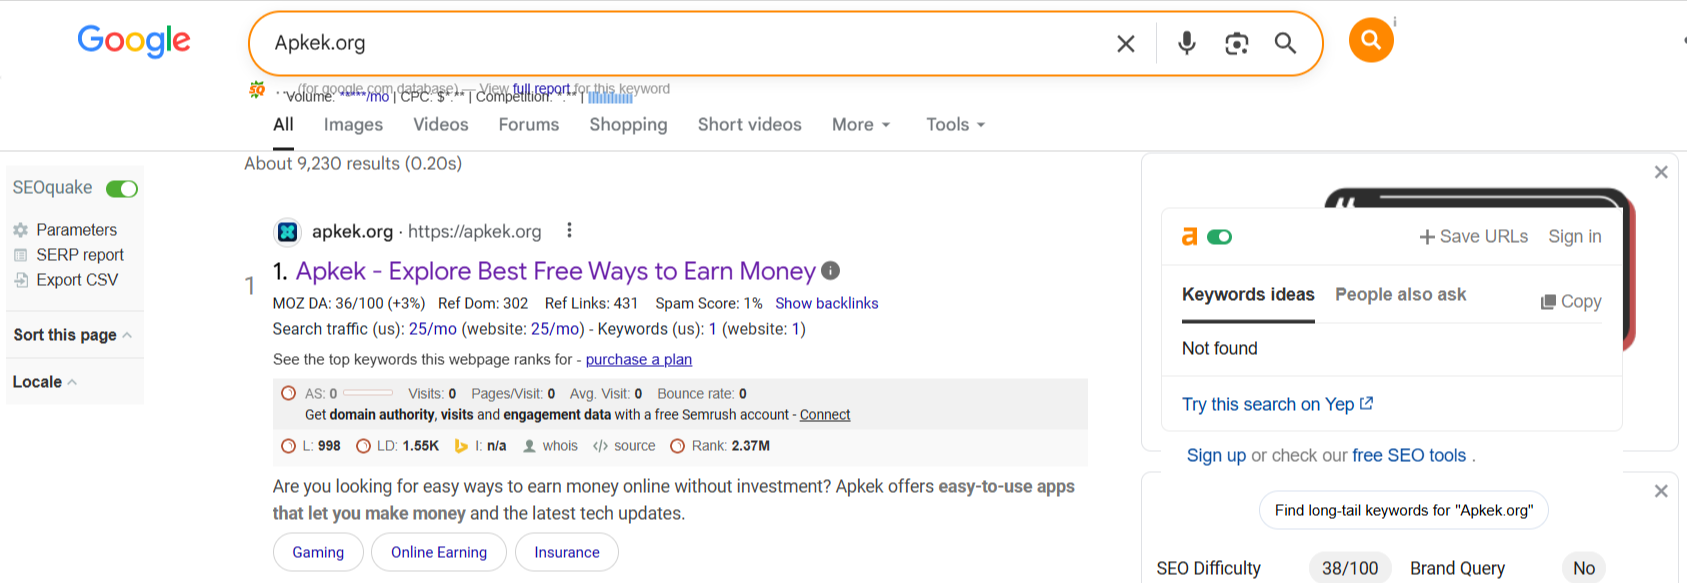The width and height of the screenshot is (1687, 583).
Task: Click Sign in in Ahrefs panel
Action: click(1575, 236)
